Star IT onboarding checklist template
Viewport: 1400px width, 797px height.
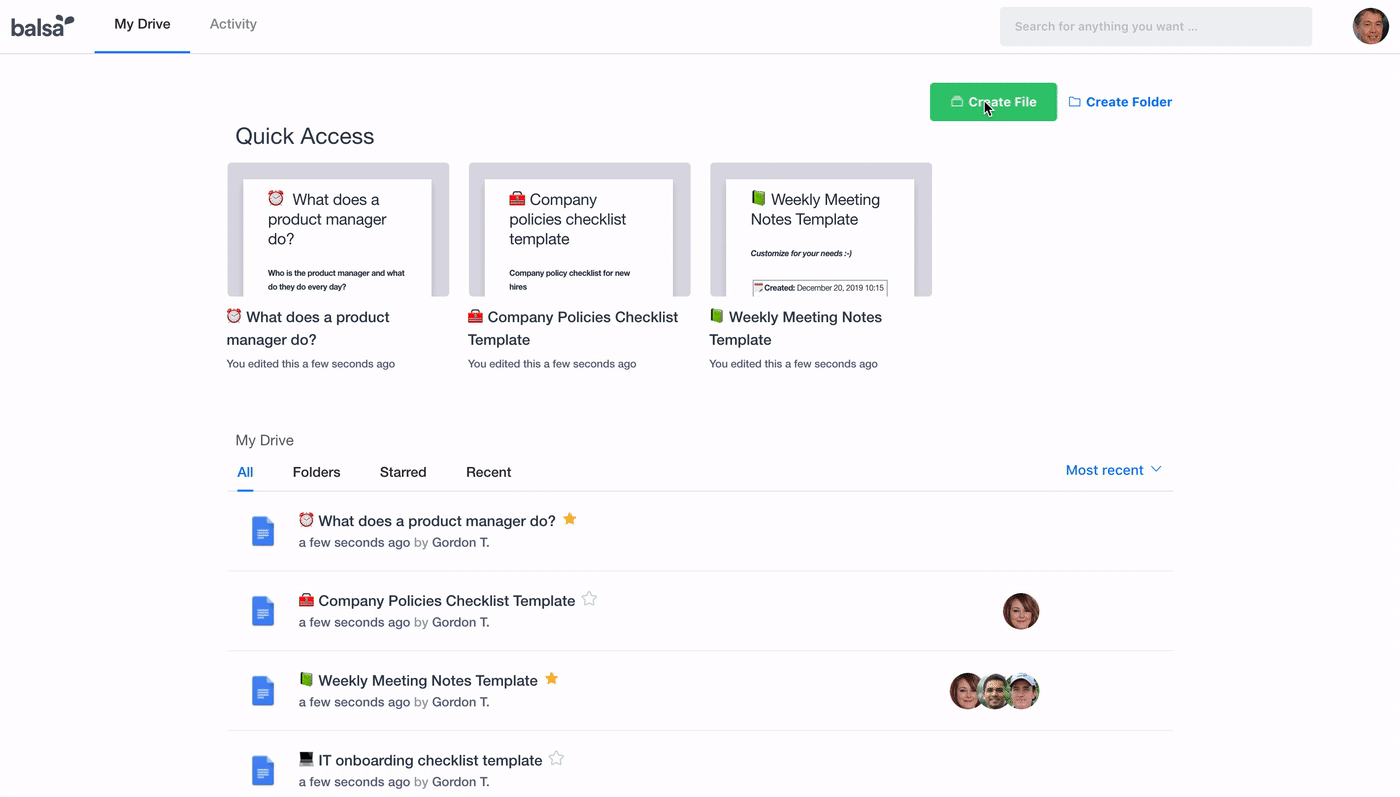click(556, 759)
